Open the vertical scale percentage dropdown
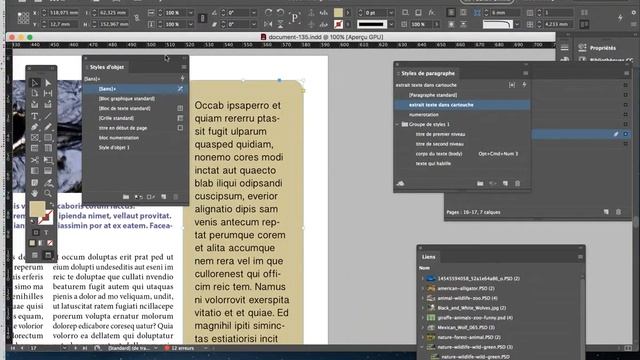 coord(190,24)
